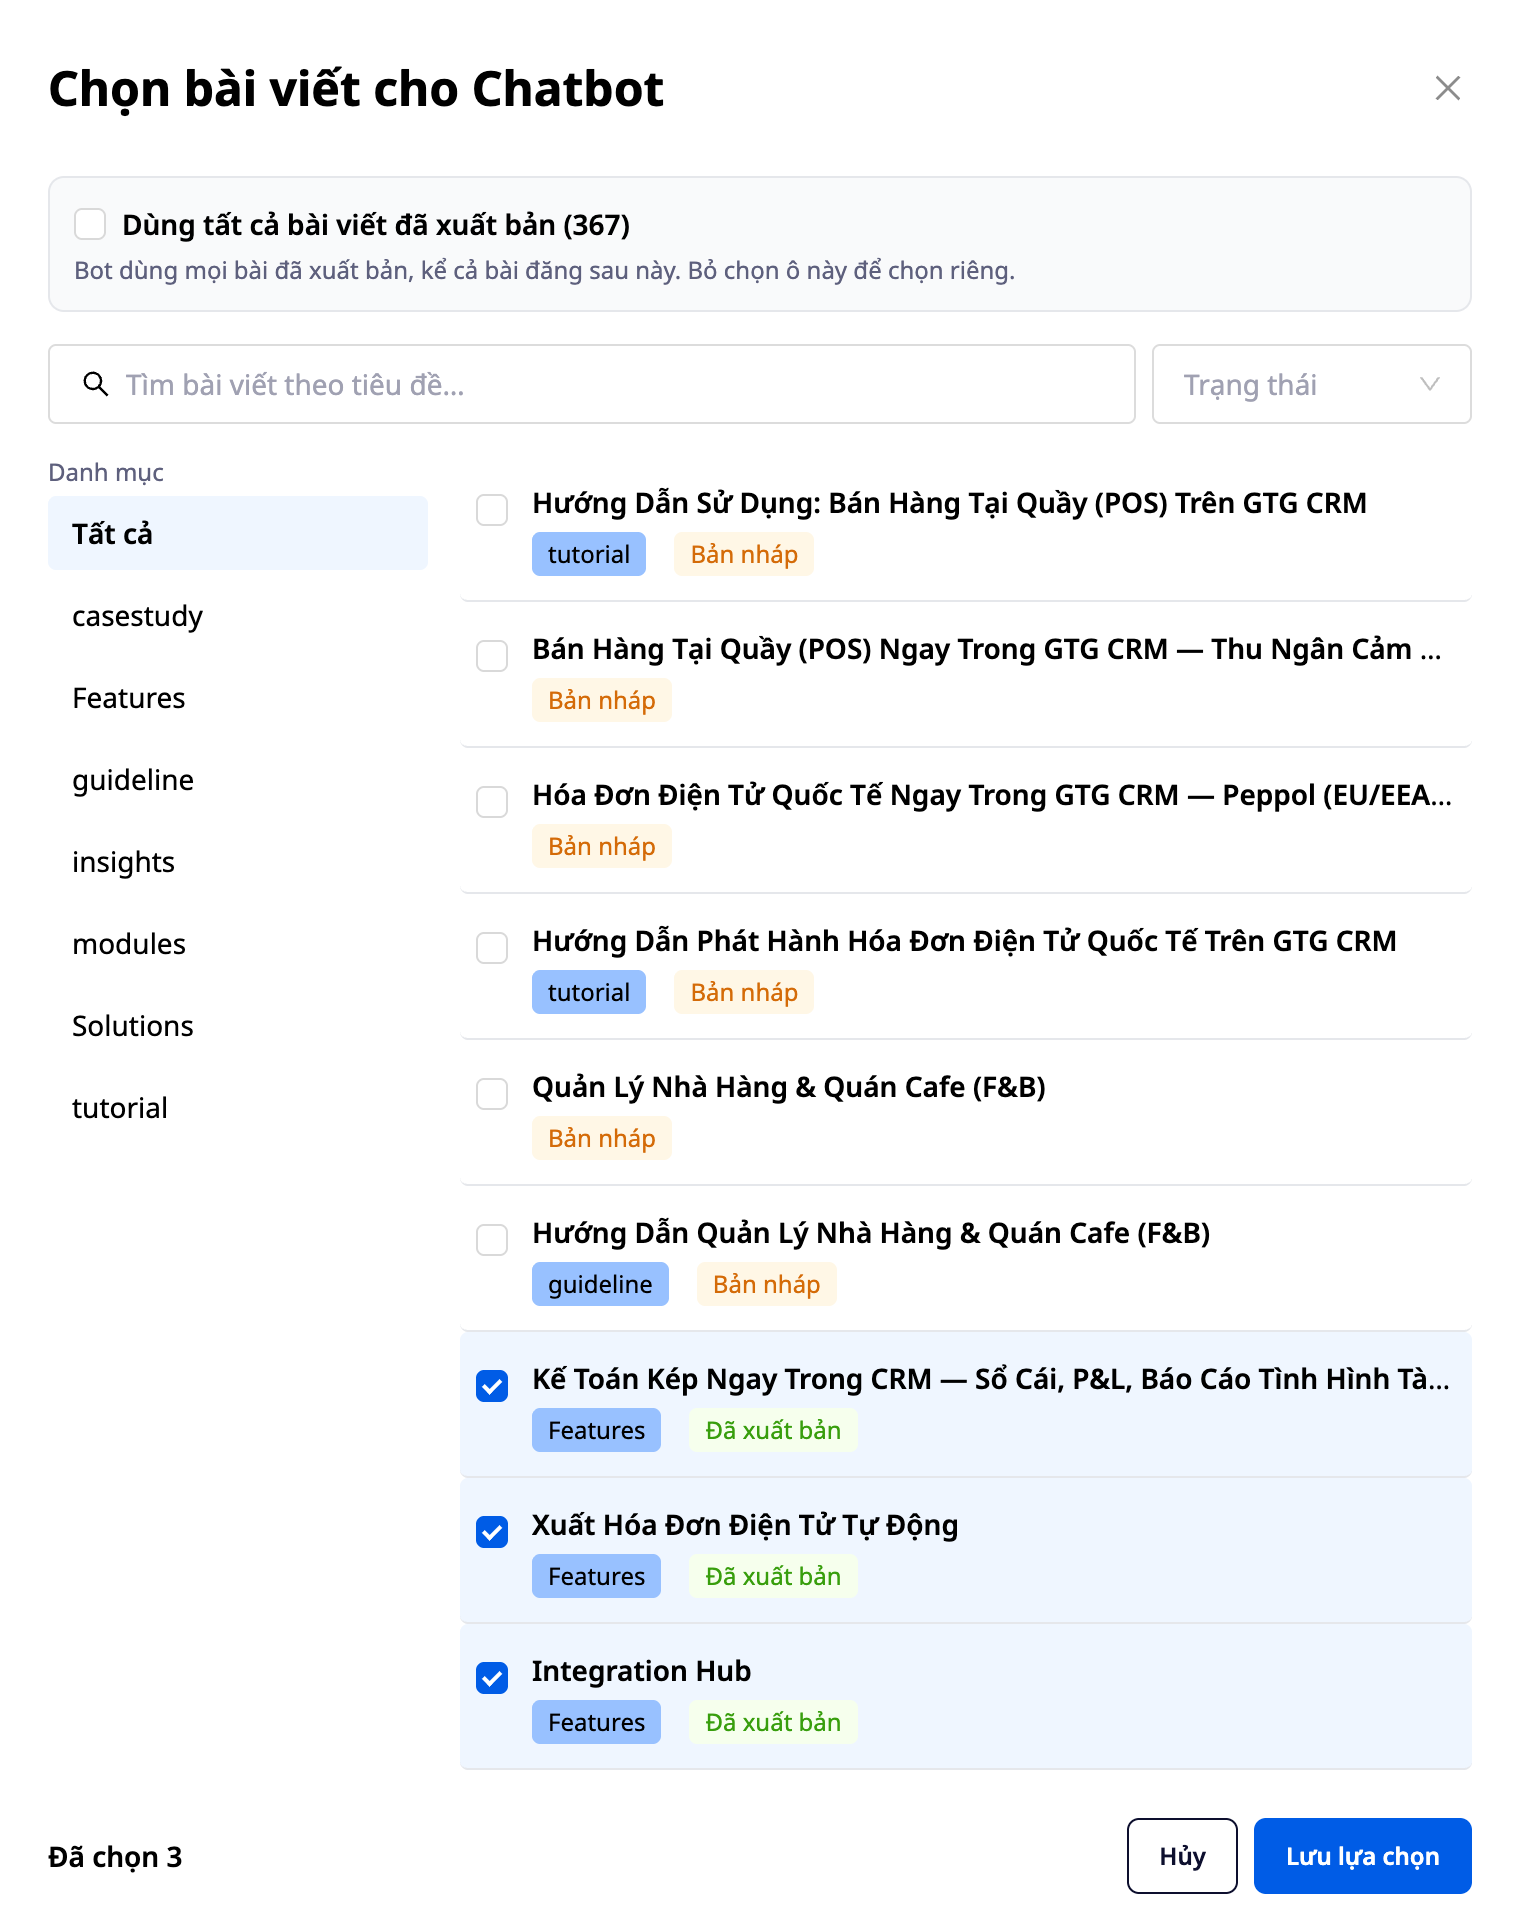
Task: Filter by casestudy category
Action: (238, 615)
